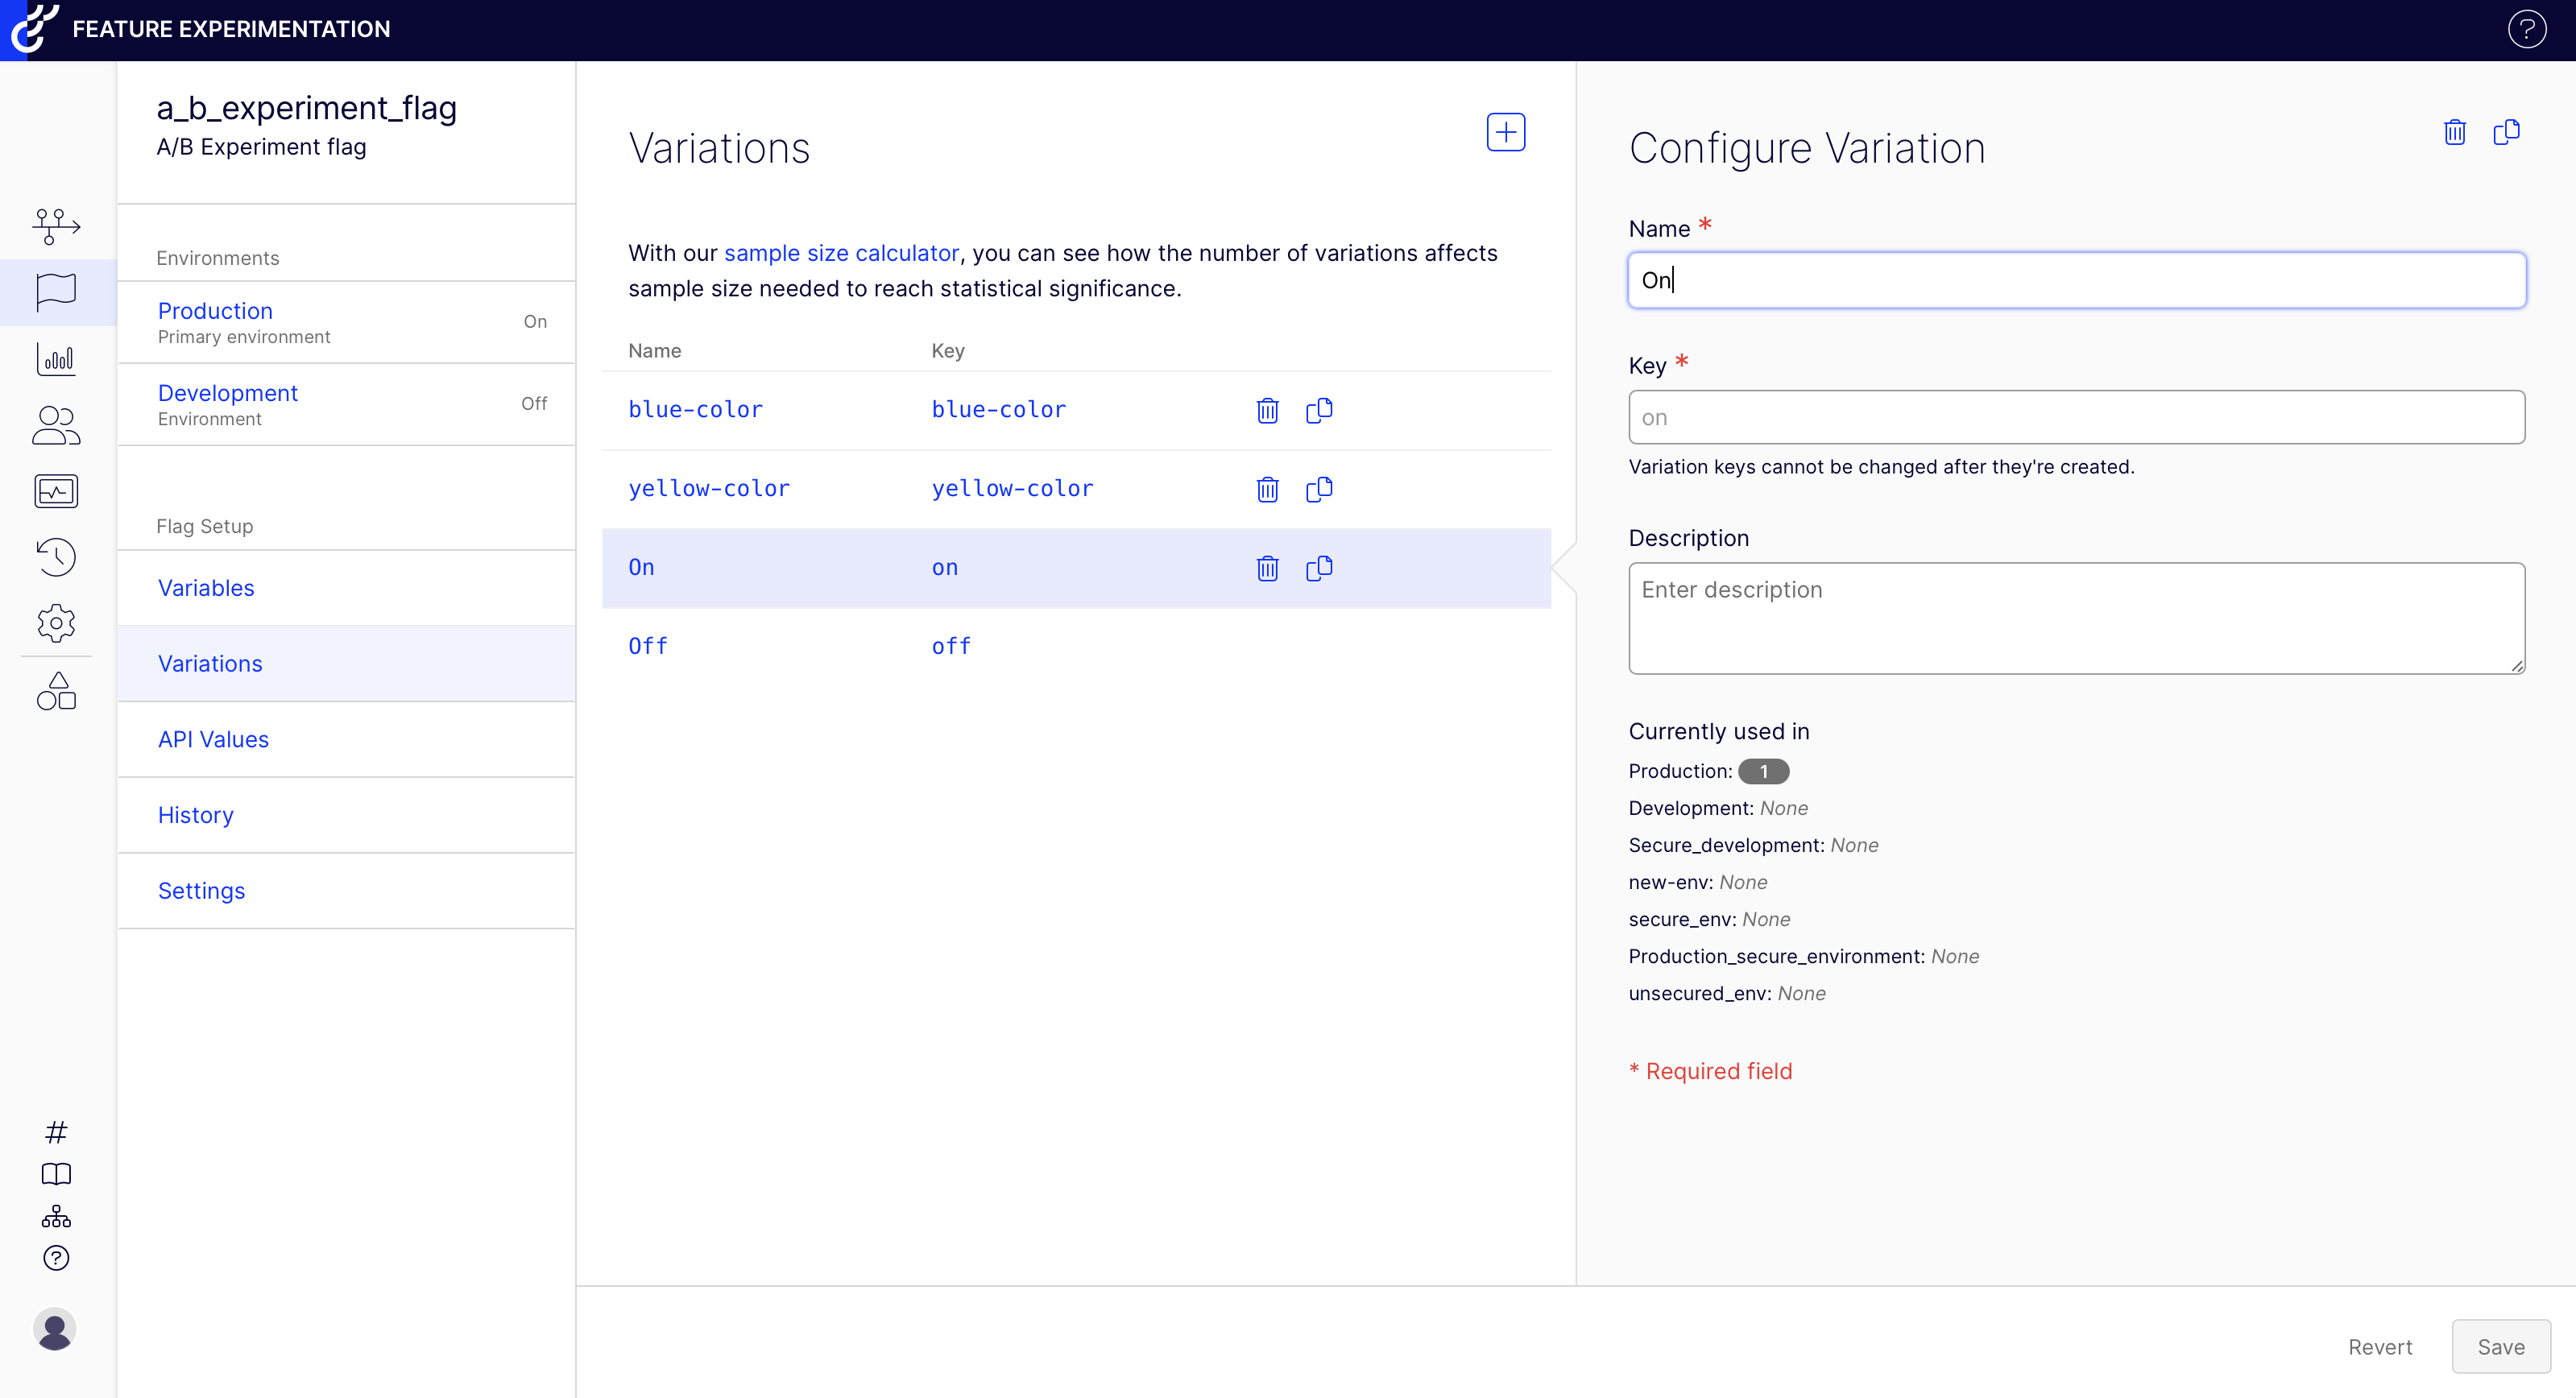Click copy icon in Configure Variation header

point(2506,132)
